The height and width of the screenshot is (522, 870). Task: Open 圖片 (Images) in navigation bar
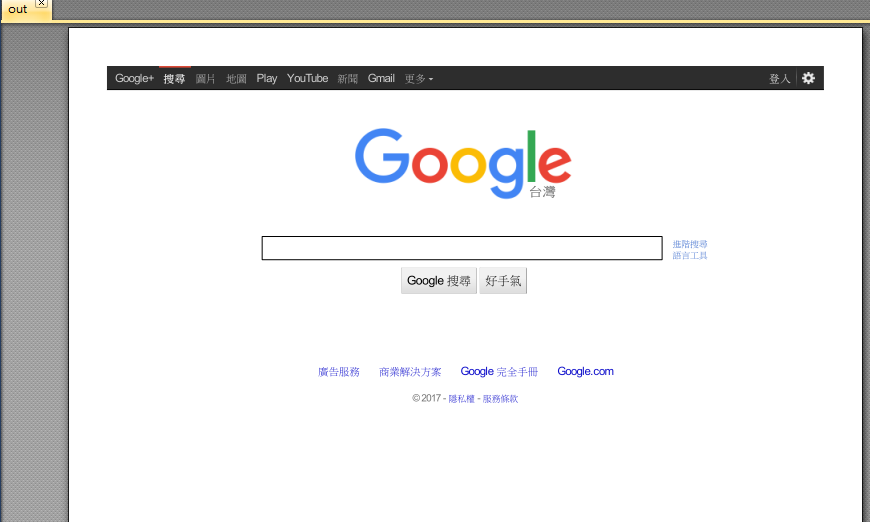(205, 79)
